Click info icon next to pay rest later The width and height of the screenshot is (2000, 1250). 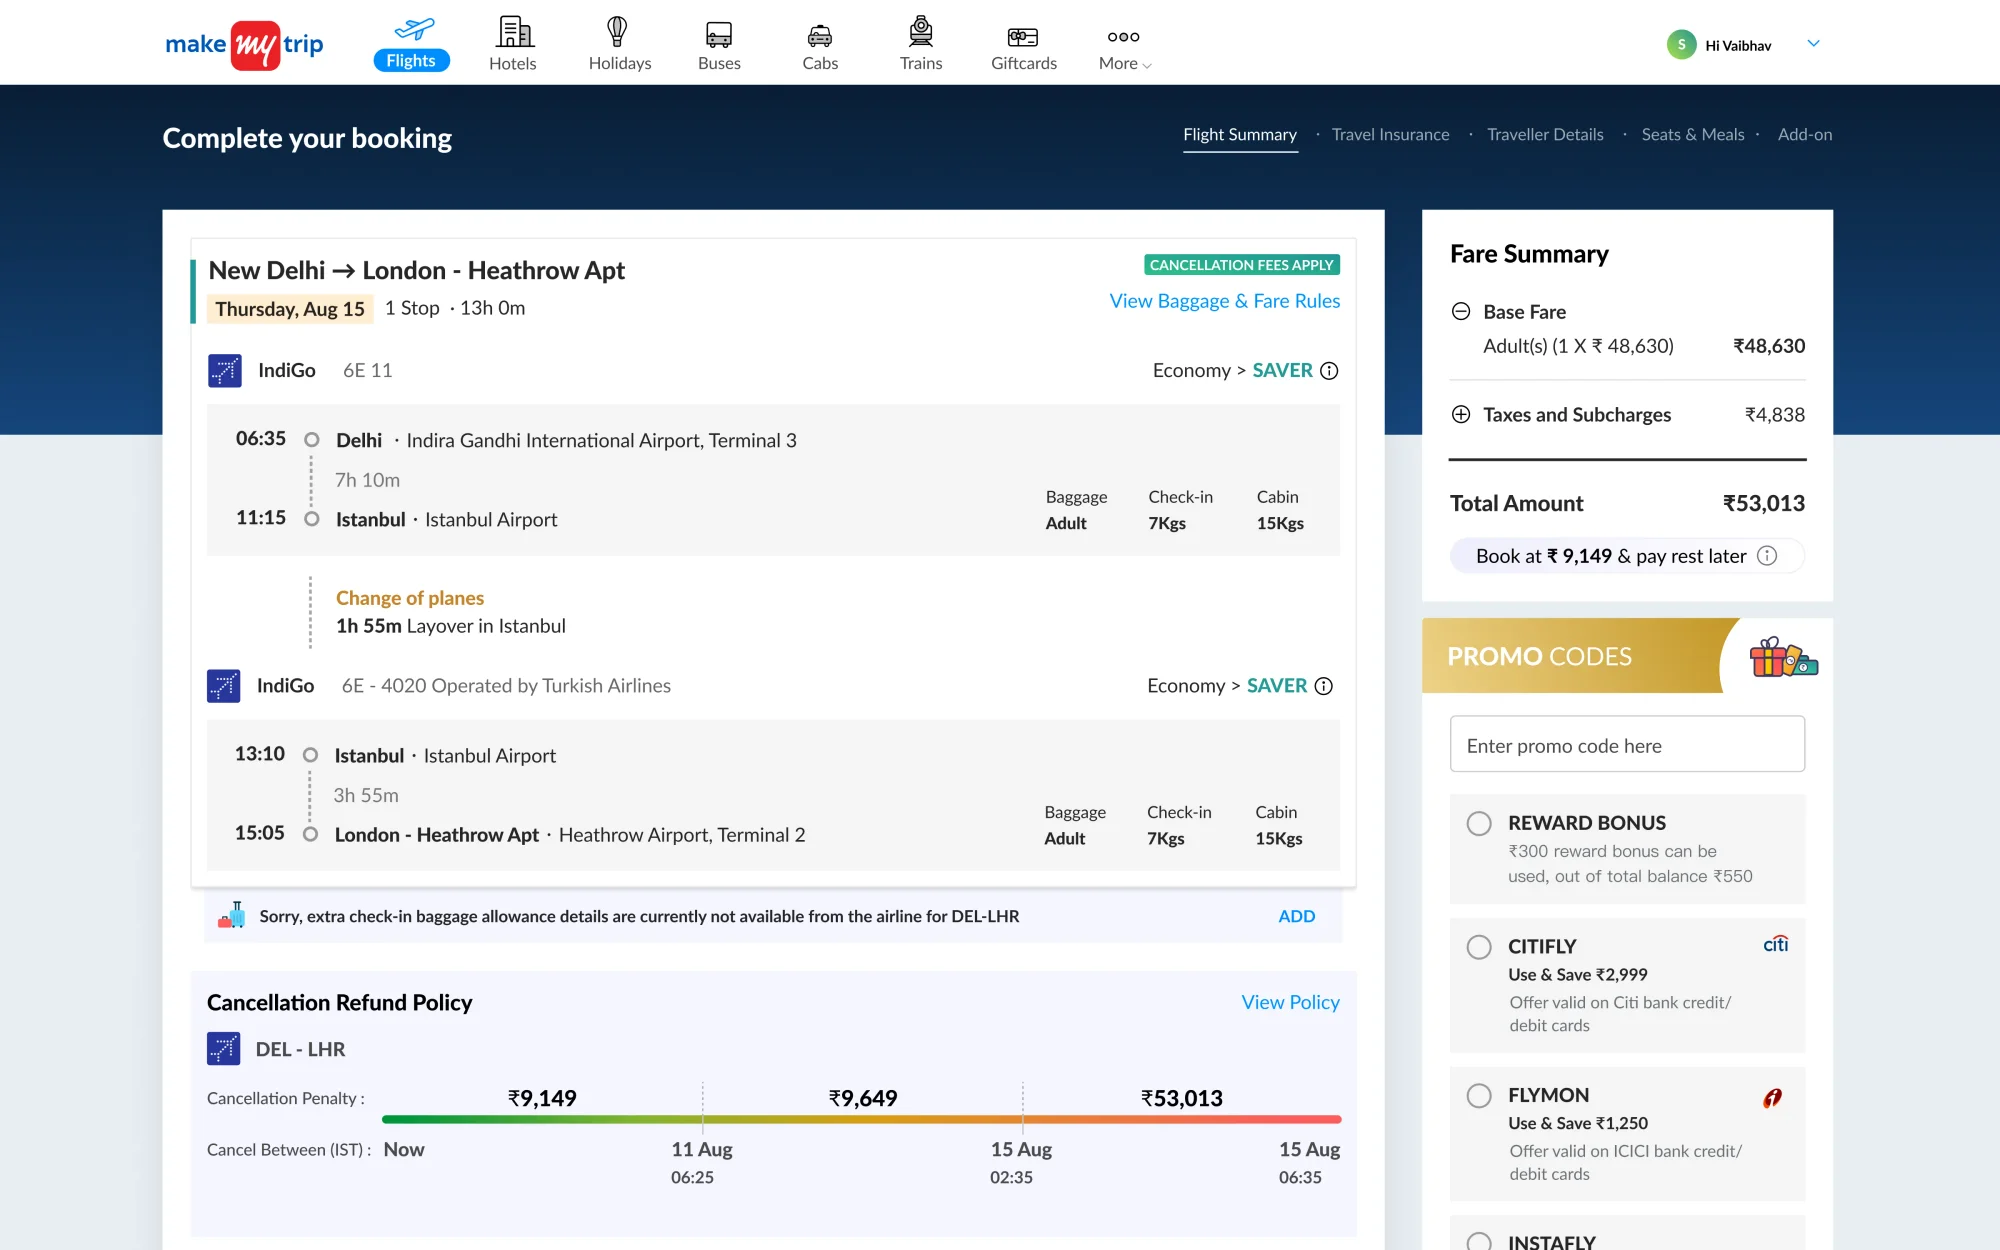point(1767,556)
